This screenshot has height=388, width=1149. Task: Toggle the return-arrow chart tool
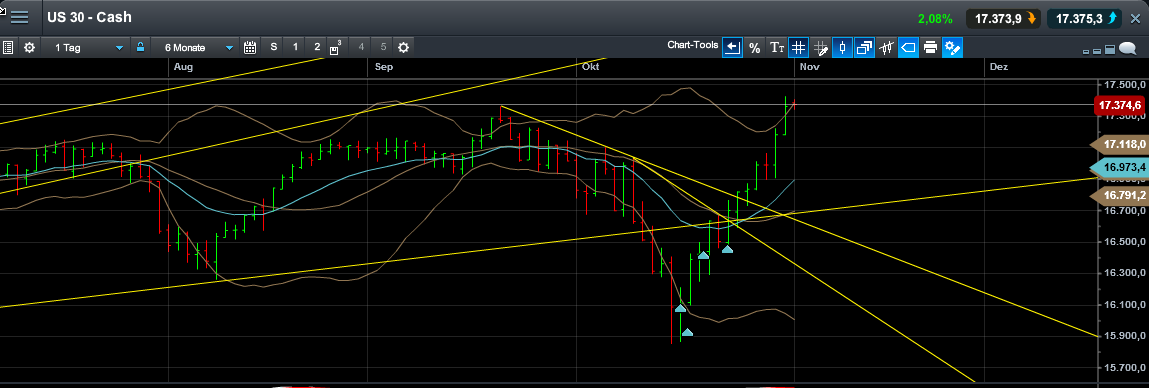(x=732, y=48)
